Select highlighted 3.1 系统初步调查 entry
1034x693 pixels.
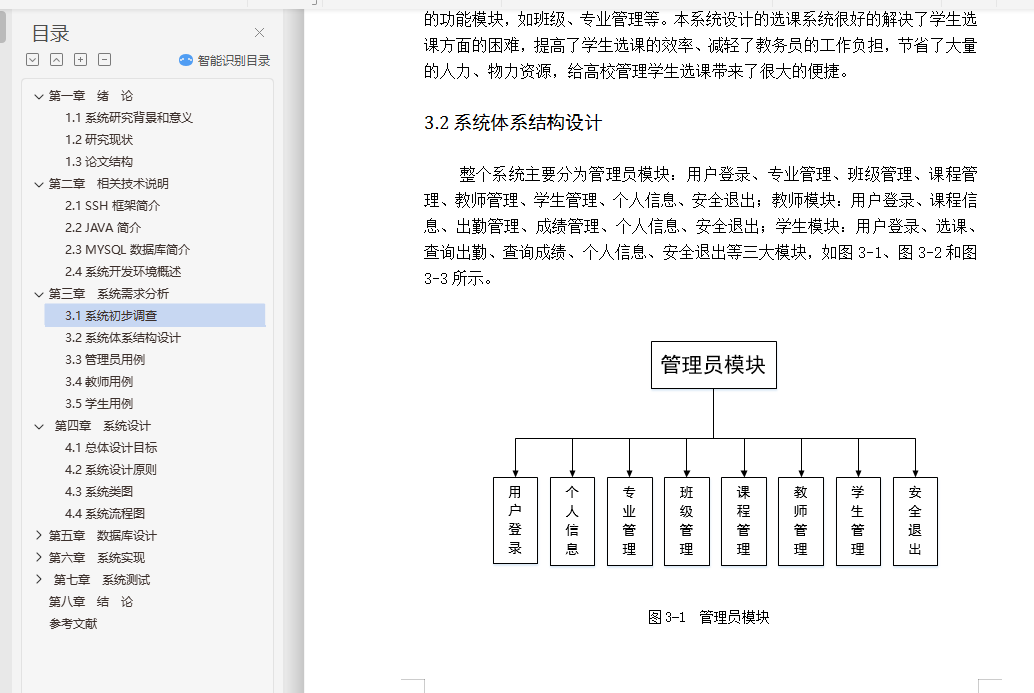click(x=155, y=316)
